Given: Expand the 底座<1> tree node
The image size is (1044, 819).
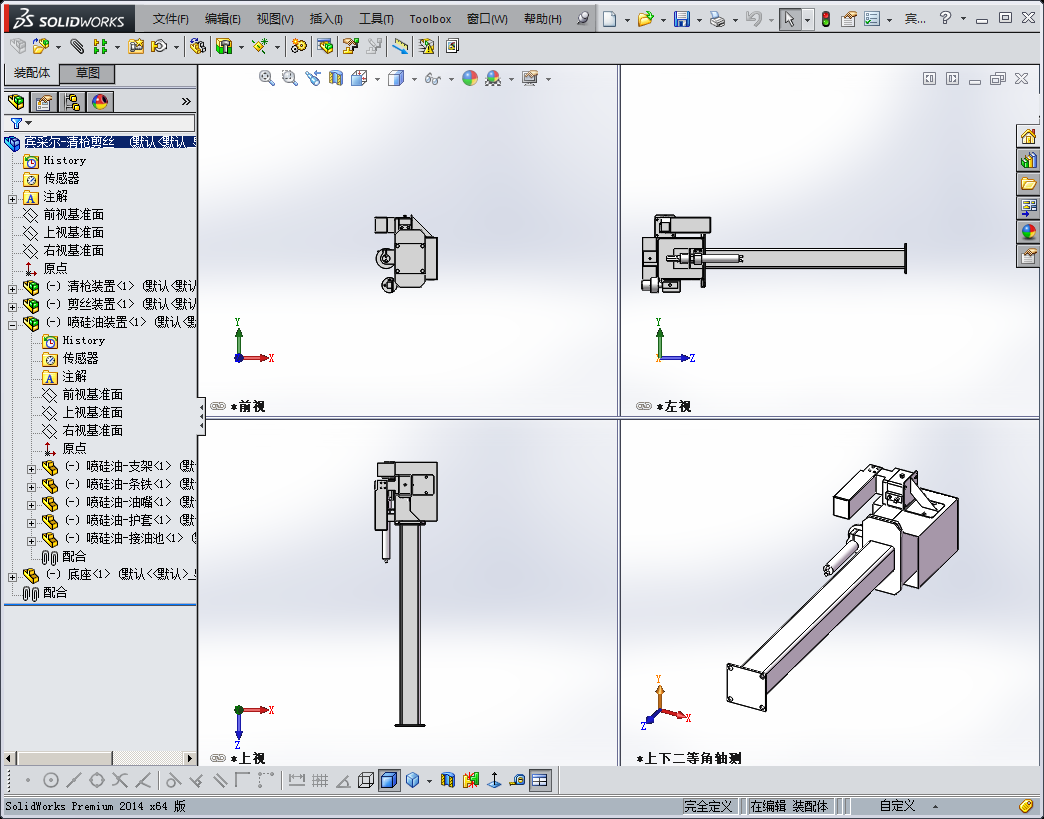Looking at the screenshot, I should point(12,577).
